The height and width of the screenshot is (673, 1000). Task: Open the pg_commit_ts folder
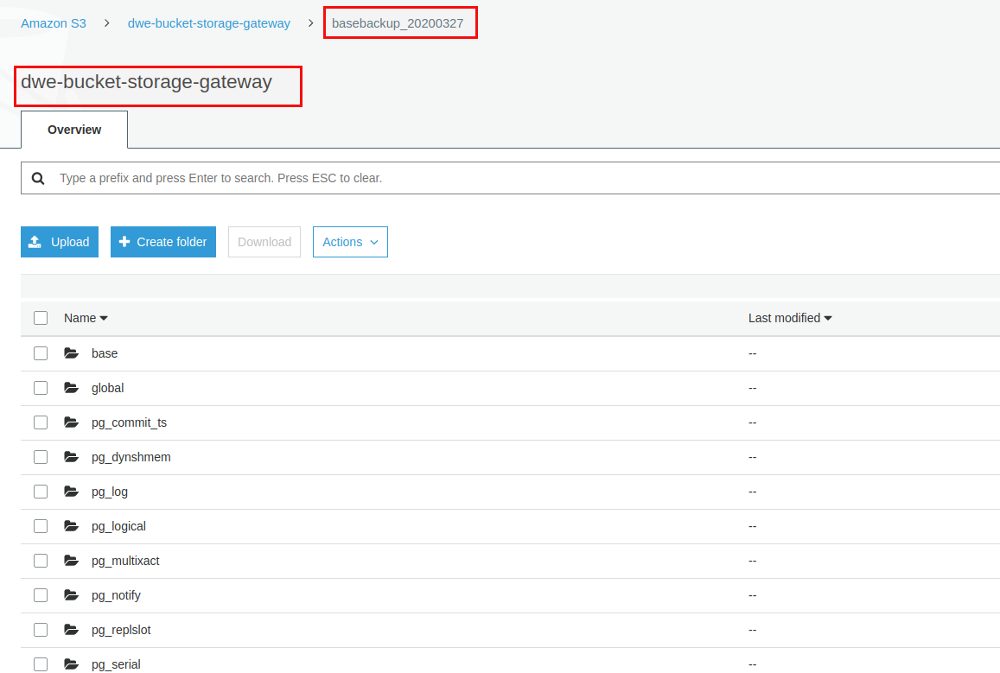[x=129, y=422]
